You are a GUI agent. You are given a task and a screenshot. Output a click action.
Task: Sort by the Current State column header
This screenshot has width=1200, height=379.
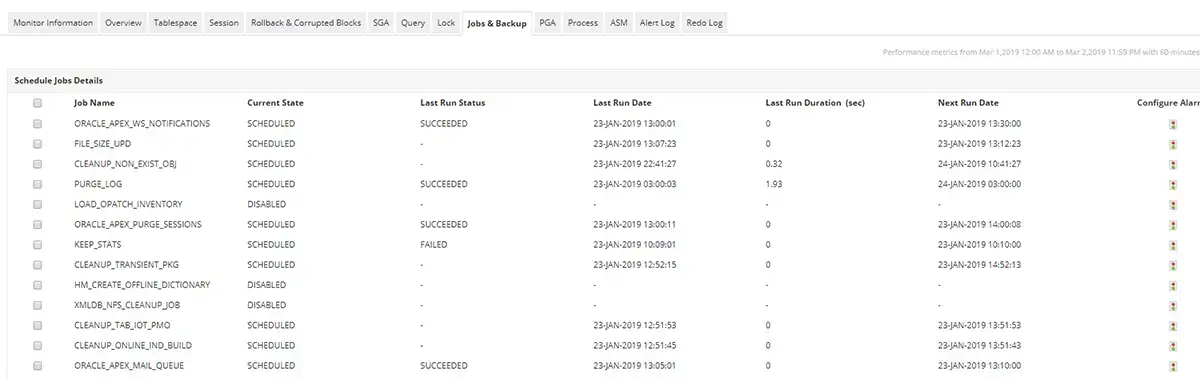(275, 103)
